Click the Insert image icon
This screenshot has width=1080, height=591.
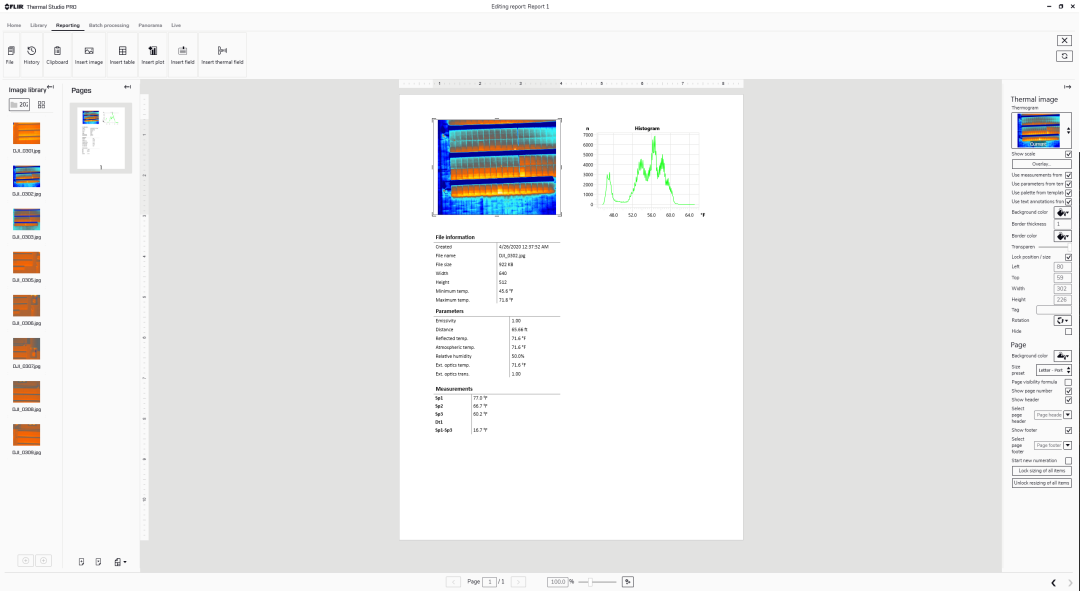pyautogui.click(x=89, y=54)
